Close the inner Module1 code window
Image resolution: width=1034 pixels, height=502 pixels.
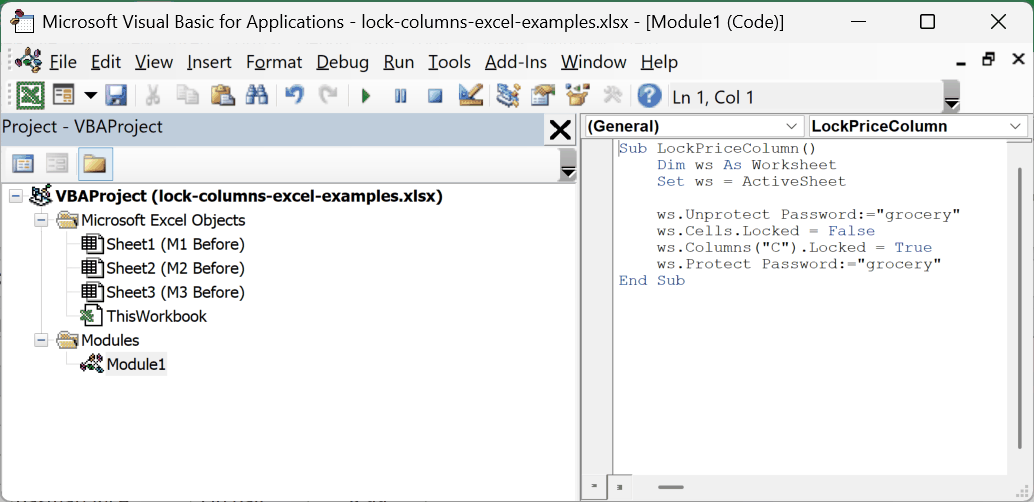(1018, 59)
